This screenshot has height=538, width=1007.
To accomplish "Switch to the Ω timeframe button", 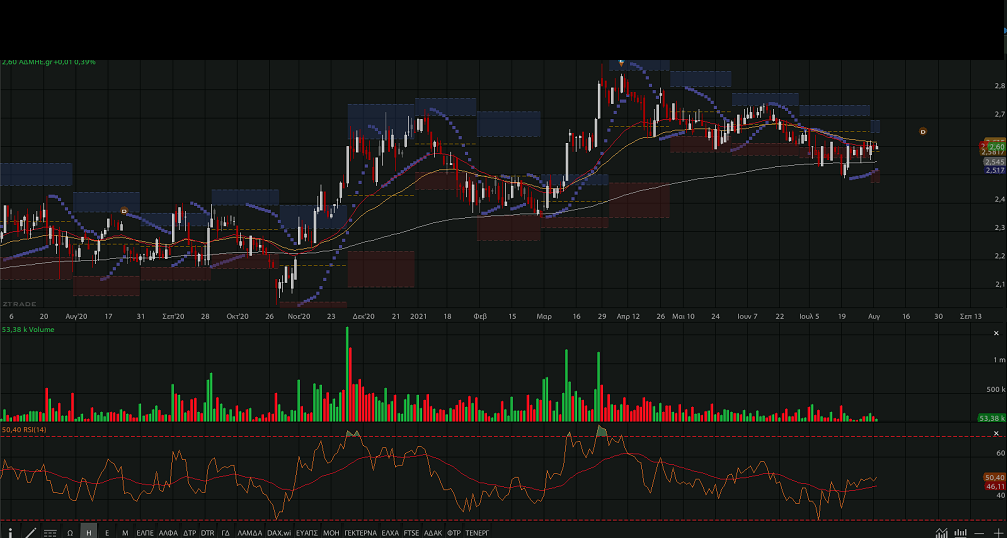I will click(70, 533).
